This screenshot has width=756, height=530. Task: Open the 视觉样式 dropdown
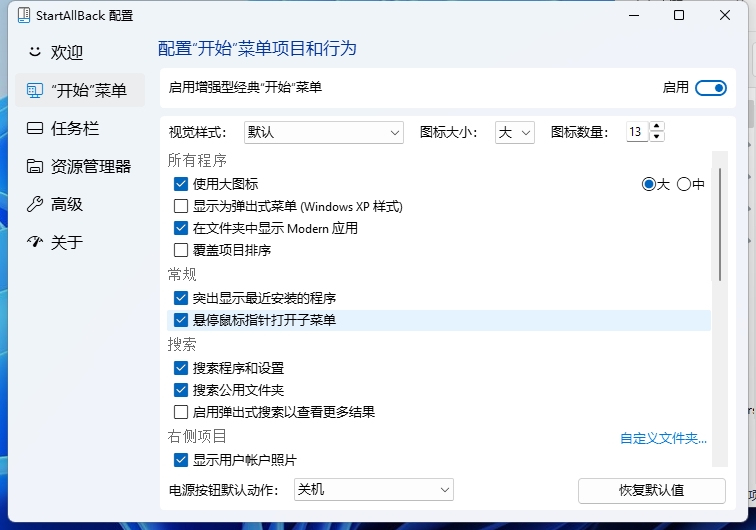tap(324, 132)
